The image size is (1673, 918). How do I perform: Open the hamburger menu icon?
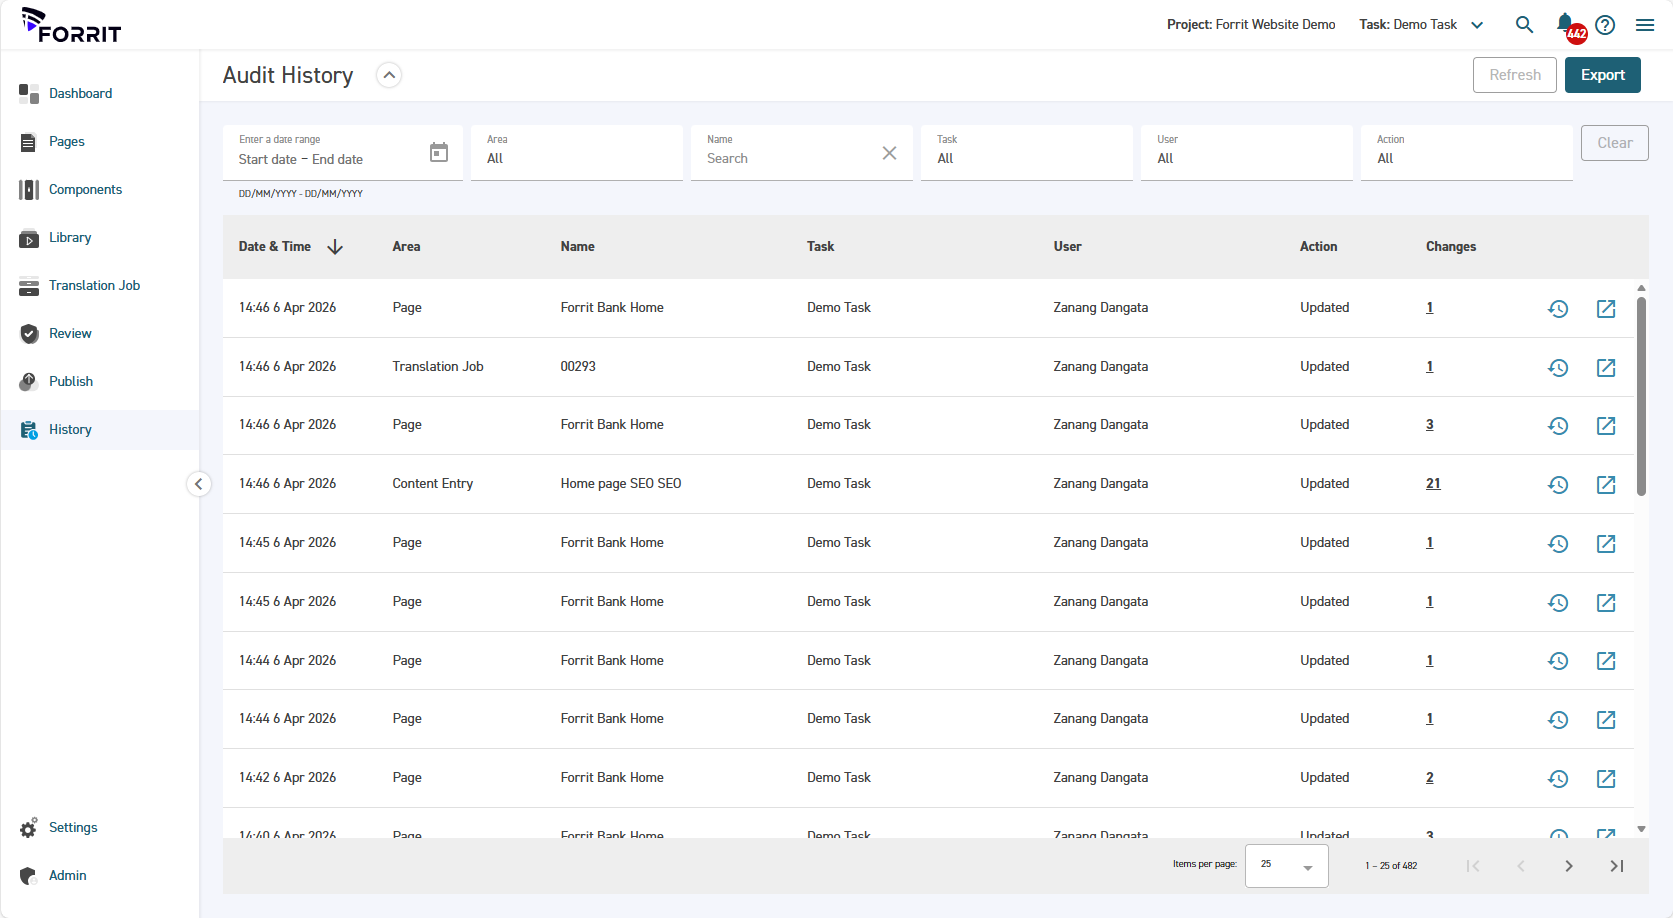[x=1645, y=25]
